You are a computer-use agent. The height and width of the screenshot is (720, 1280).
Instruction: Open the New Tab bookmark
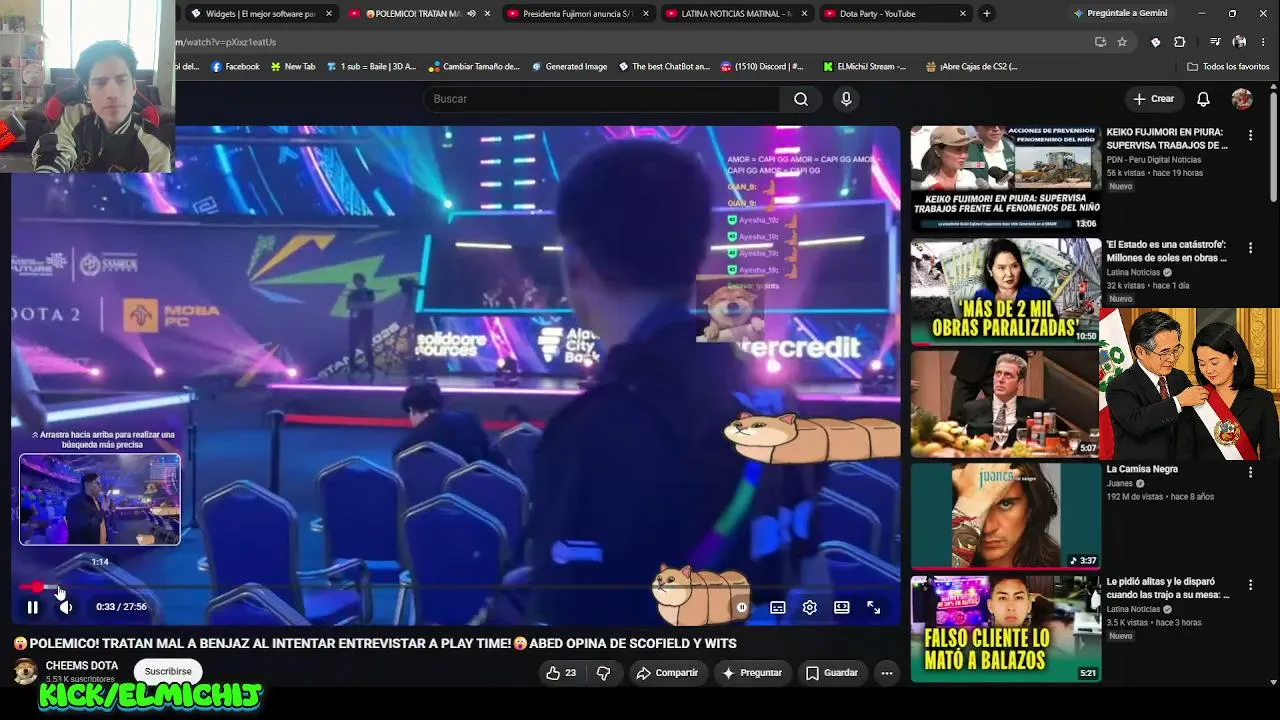click(x=292, y=67)
